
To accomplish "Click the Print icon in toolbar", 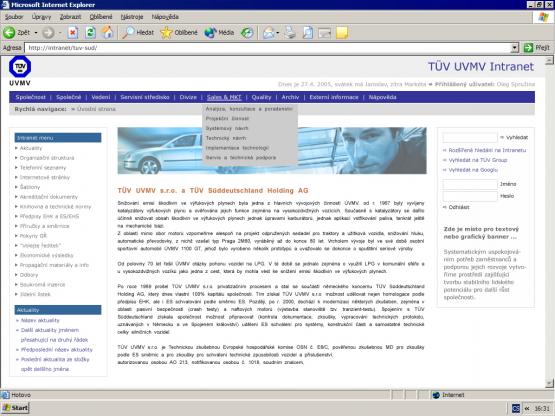I will (x=290, y=33).
